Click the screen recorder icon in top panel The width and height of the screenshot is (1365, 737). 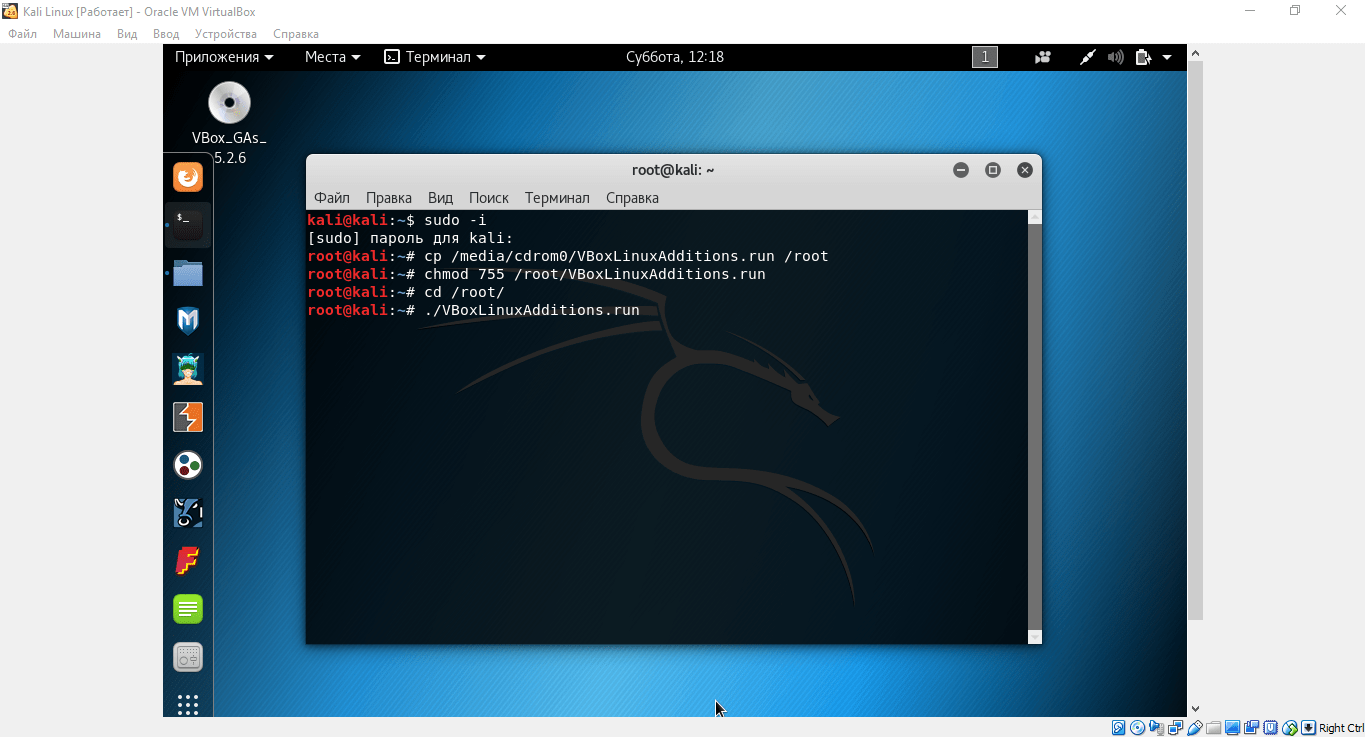1043,57
